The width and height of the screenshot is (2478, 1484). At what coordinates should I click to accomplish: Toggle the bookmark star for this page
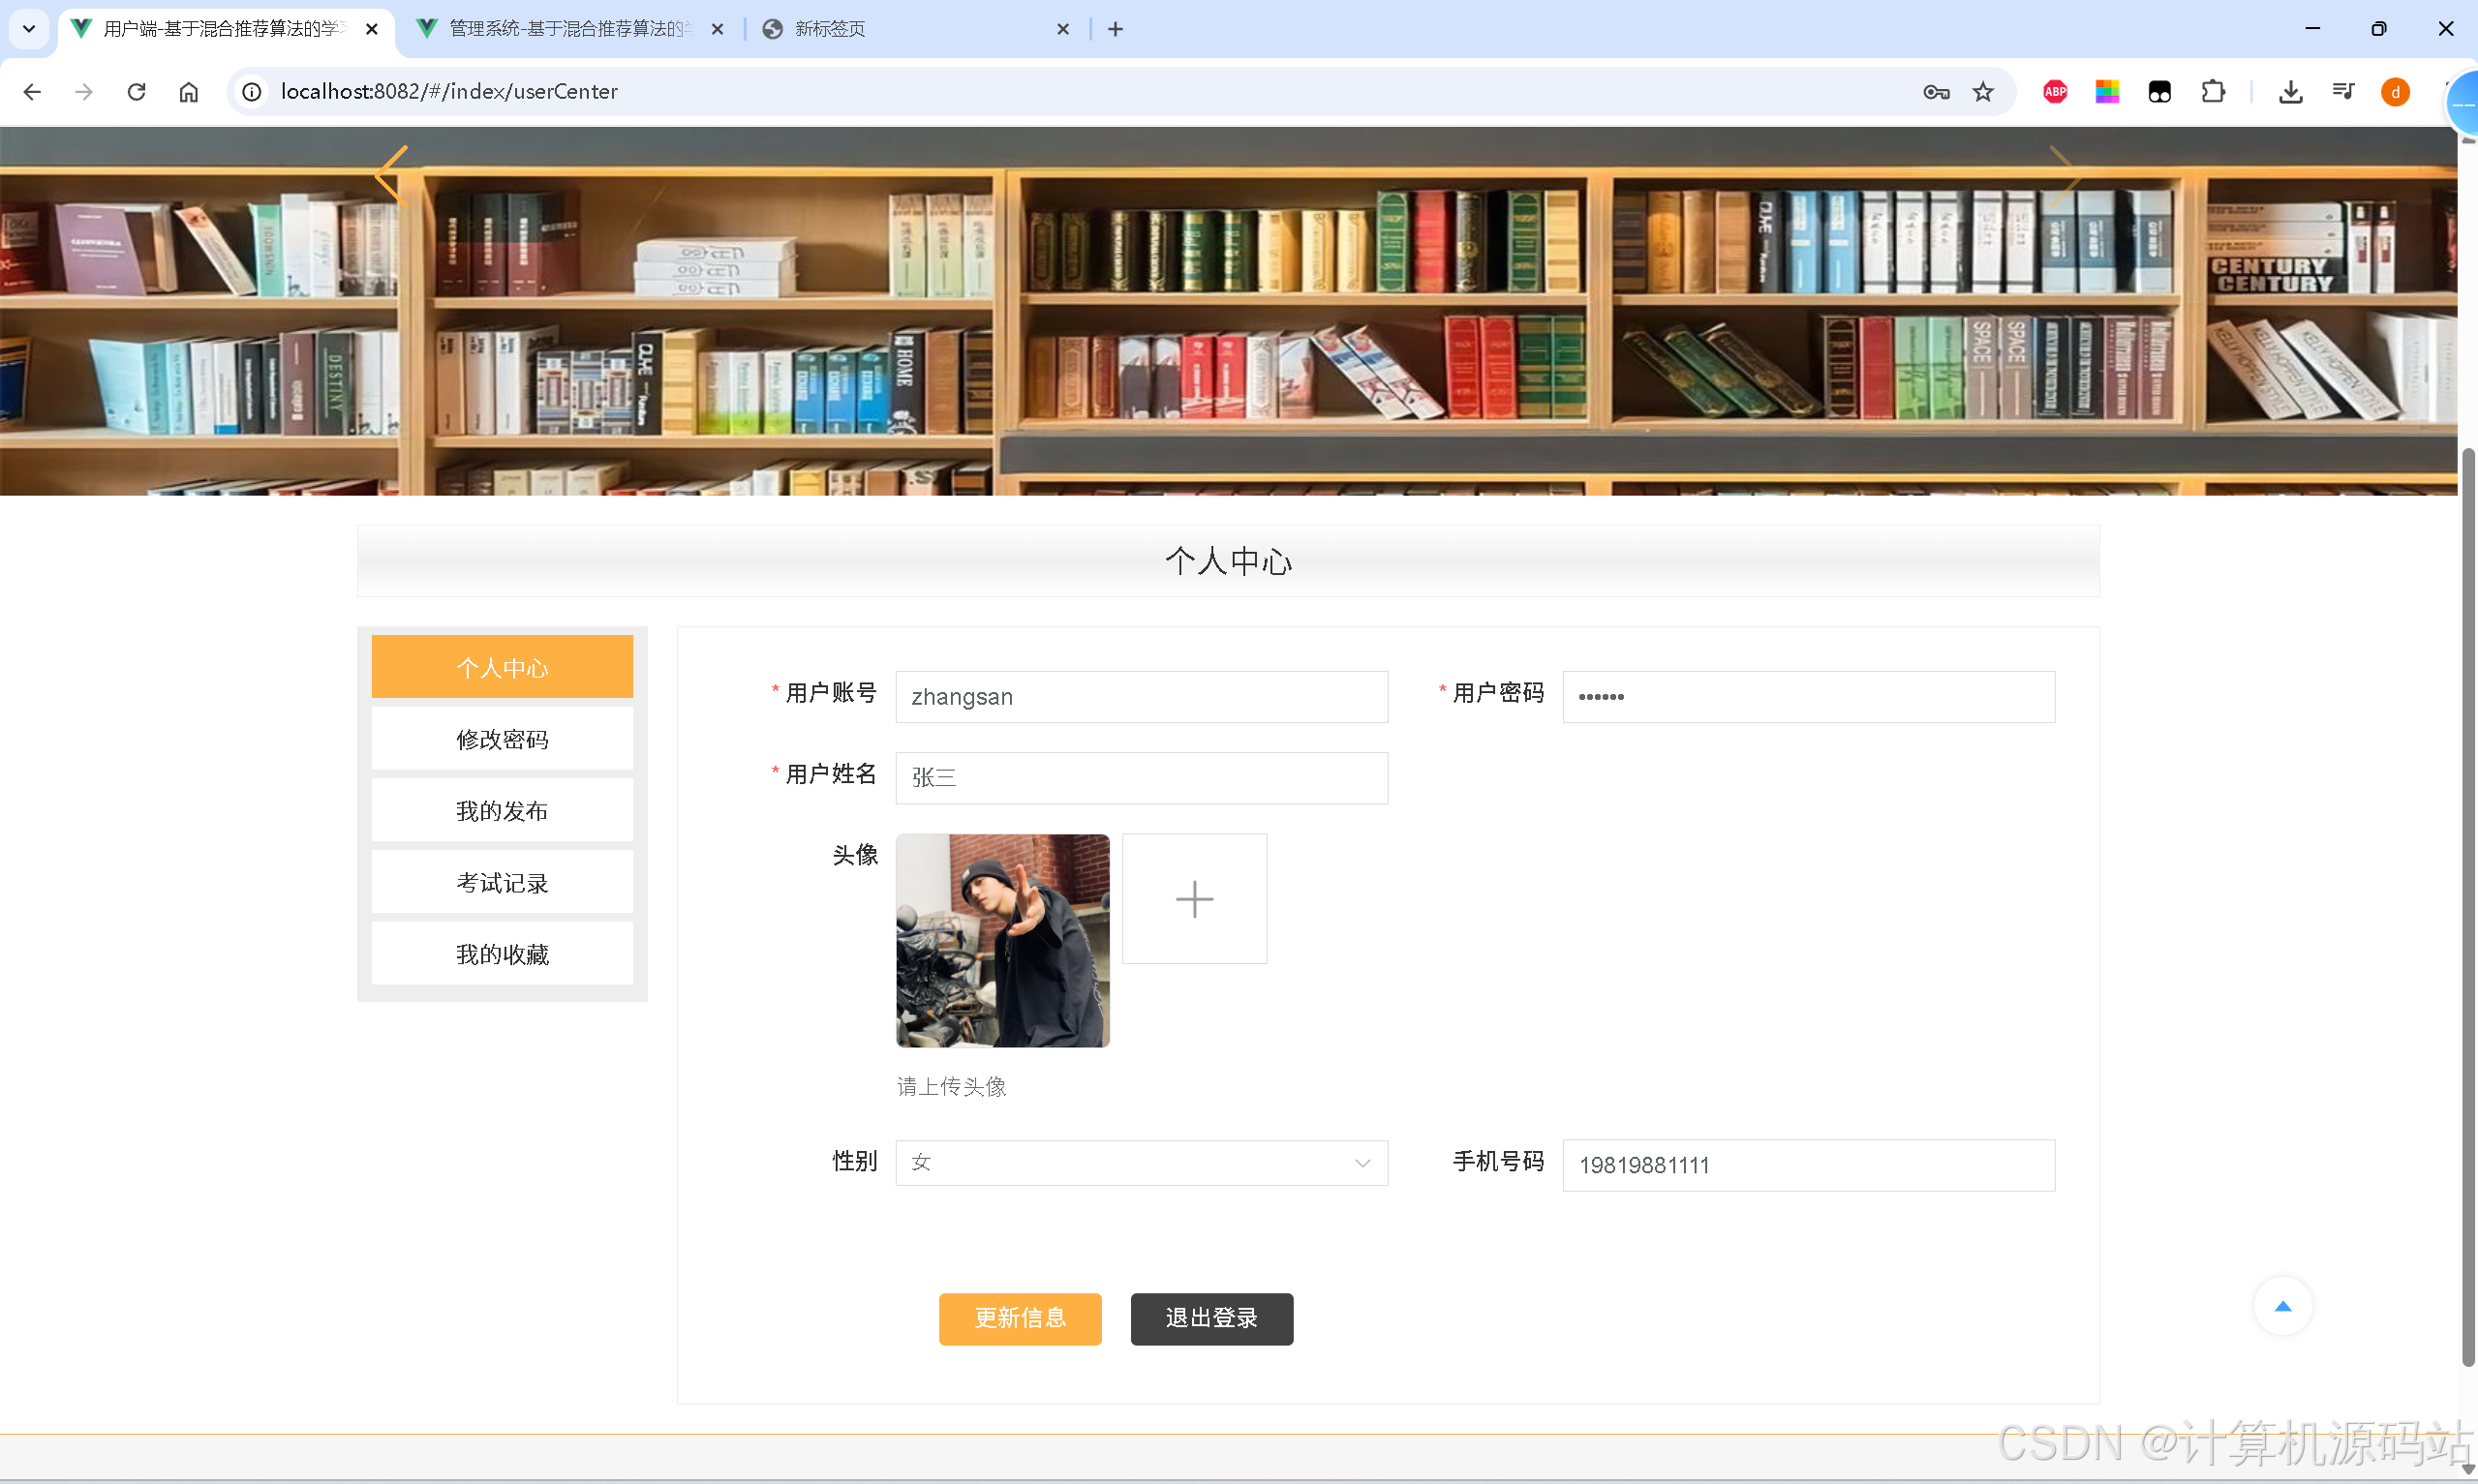[x=1983, y=91]
